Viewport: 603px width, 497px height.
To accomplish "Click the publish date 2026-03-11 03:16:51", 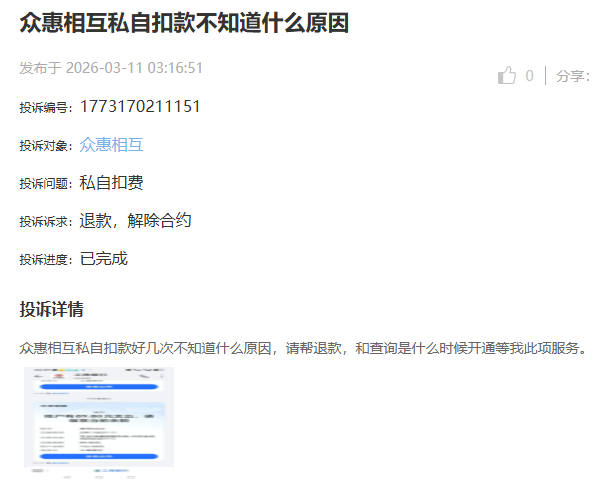I will (x=134, y=68).
